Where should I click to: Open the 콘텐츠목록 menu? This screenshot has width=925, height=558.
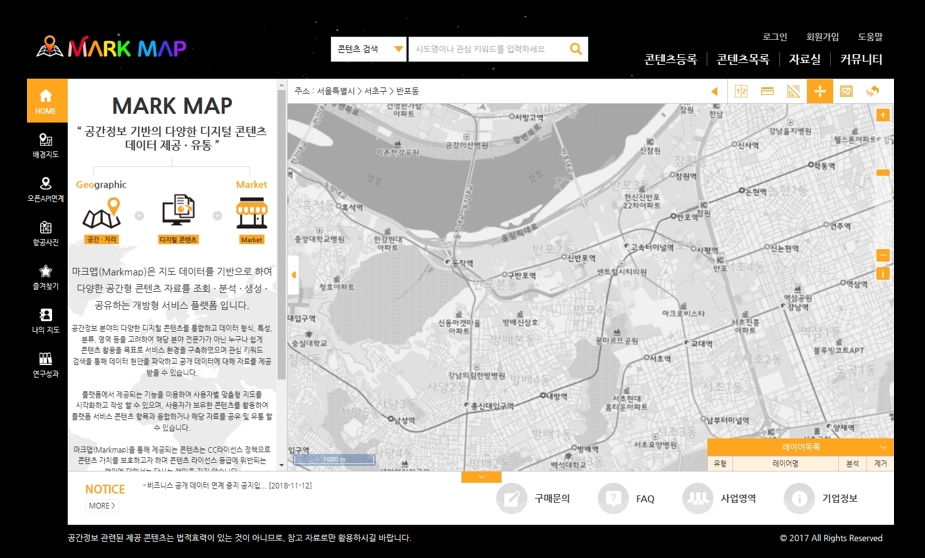point(743,59)
